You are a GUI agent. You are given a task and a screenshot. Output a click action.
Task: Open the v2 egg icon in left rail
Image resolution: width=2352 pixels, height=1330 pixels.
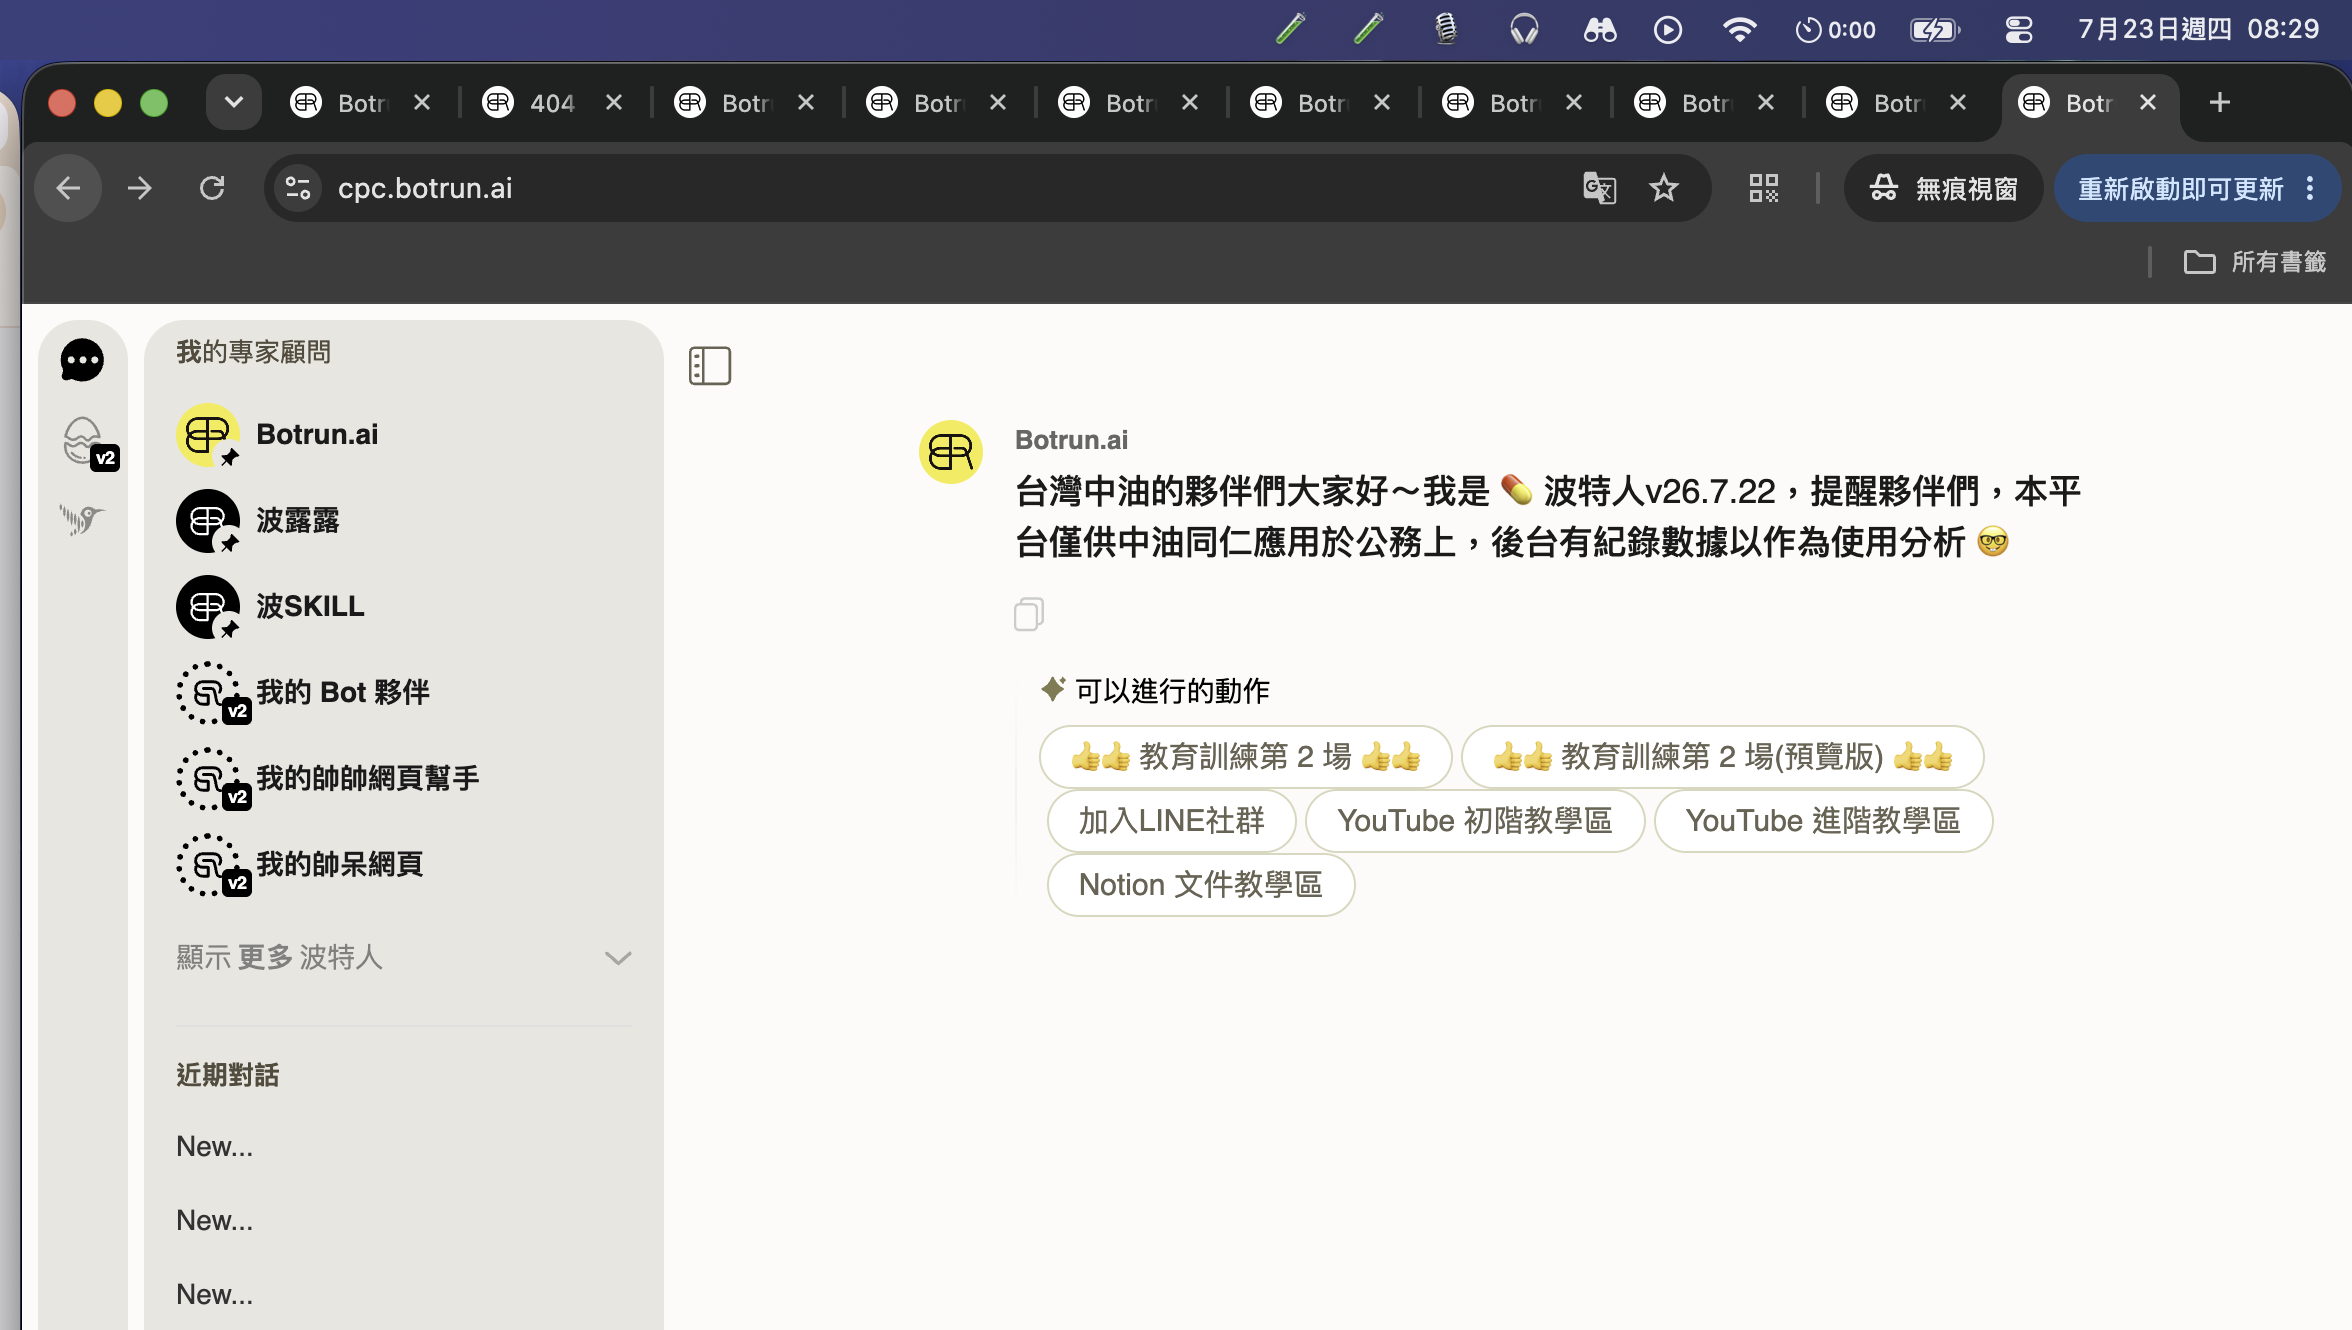coord(88,443)
